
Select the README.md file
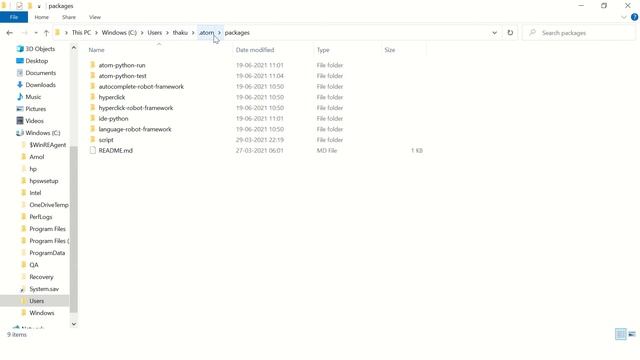(116, 150)
